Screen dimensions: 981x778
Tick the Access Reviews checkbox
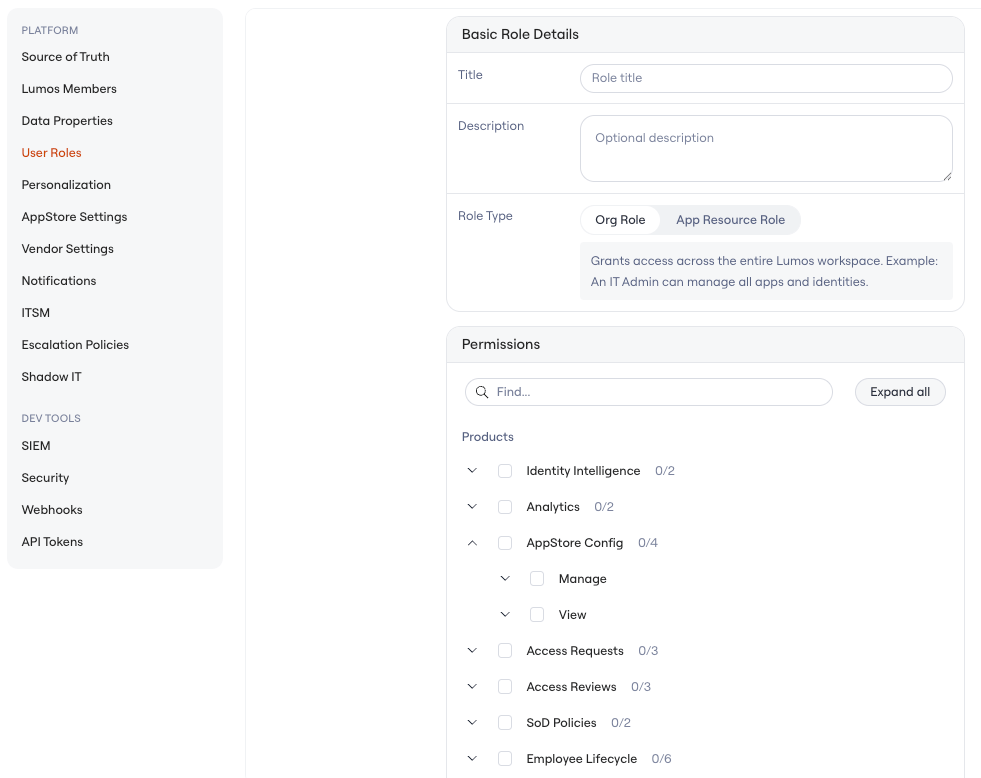click(x=505, y=687)
